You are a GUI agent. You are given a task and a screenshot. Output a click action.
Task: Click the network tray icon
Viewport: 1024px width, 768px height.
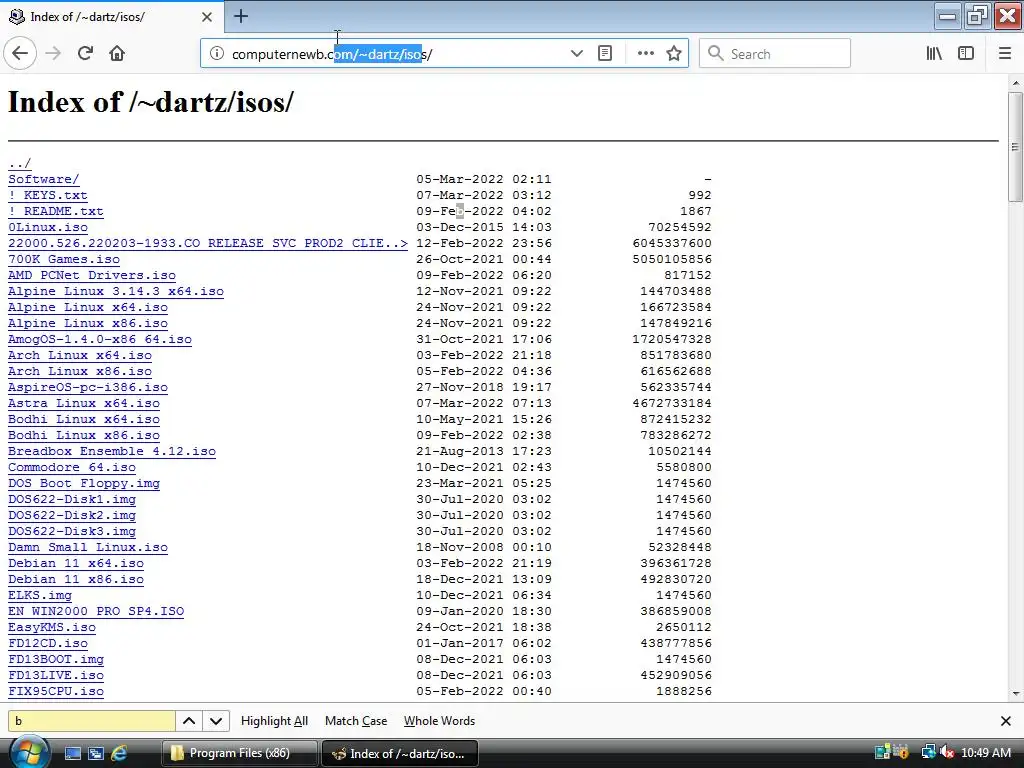pos(928,753)
